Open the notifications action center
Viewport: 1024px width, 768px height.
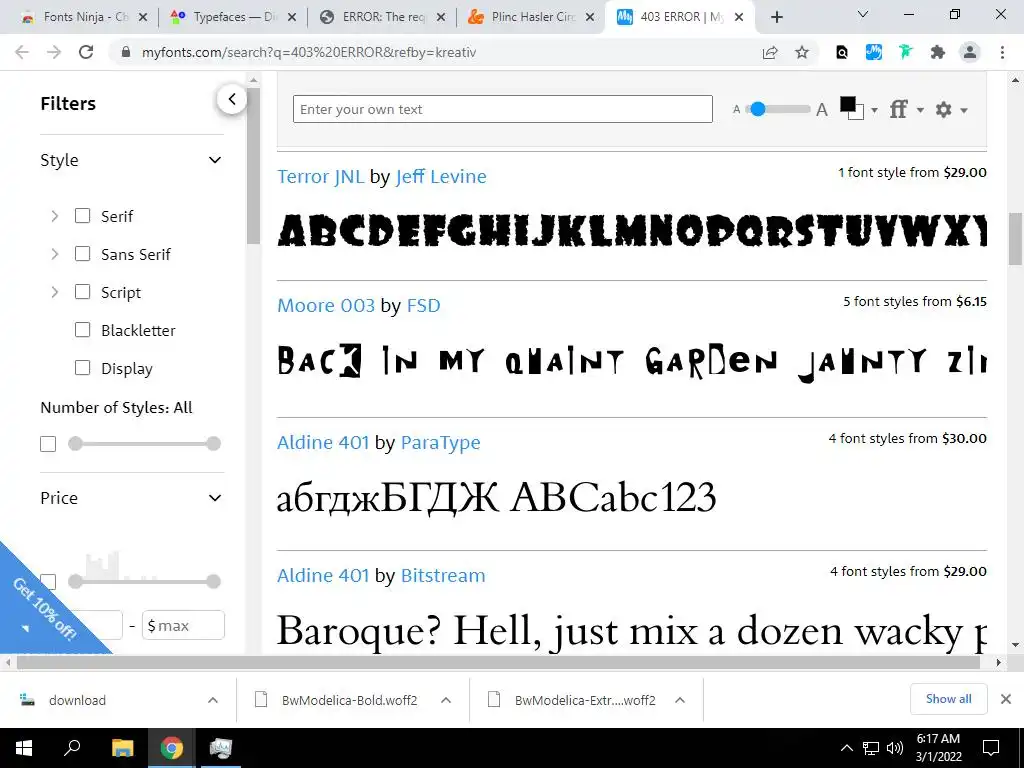click(x=991, y=748)
